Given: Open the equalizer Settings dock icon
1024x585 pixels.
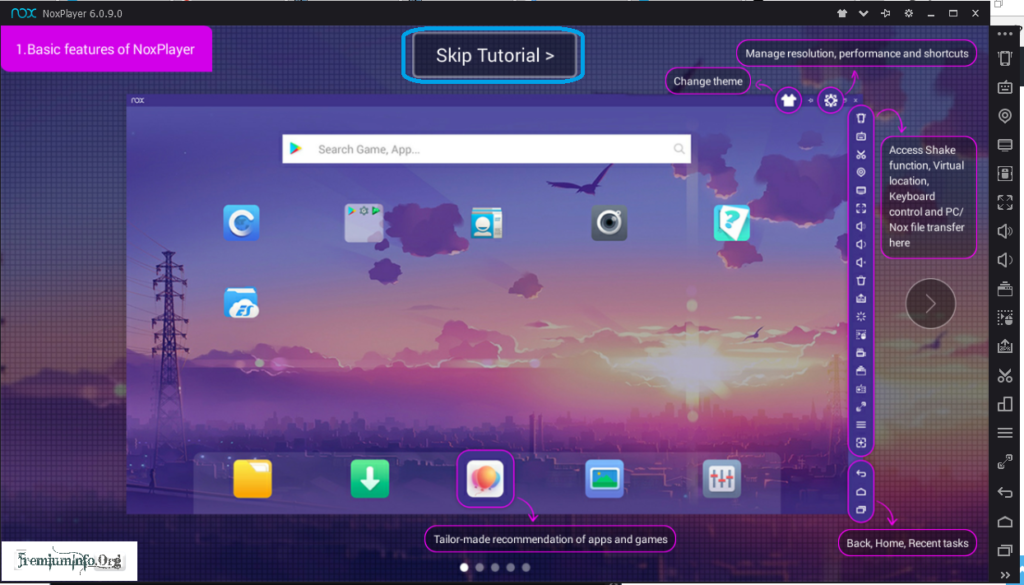Looking at the screenshot, I should click(722, 479).
